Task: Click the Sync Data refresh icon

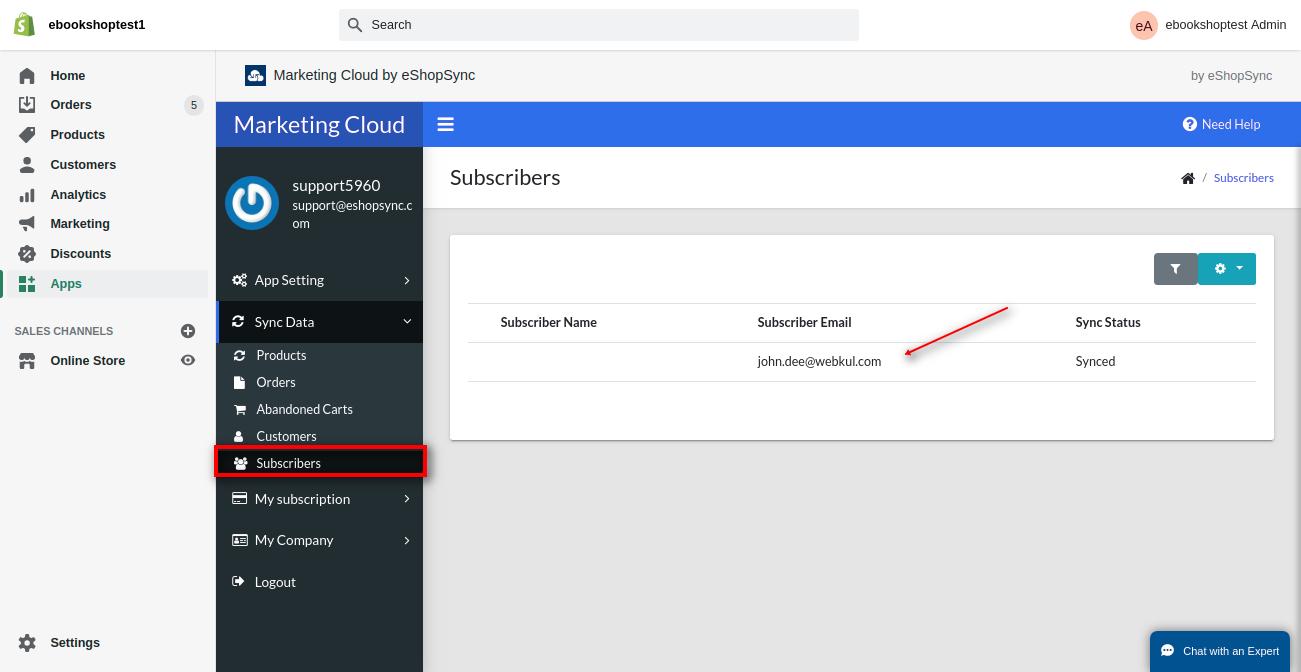Action: (x=238, y=322)
